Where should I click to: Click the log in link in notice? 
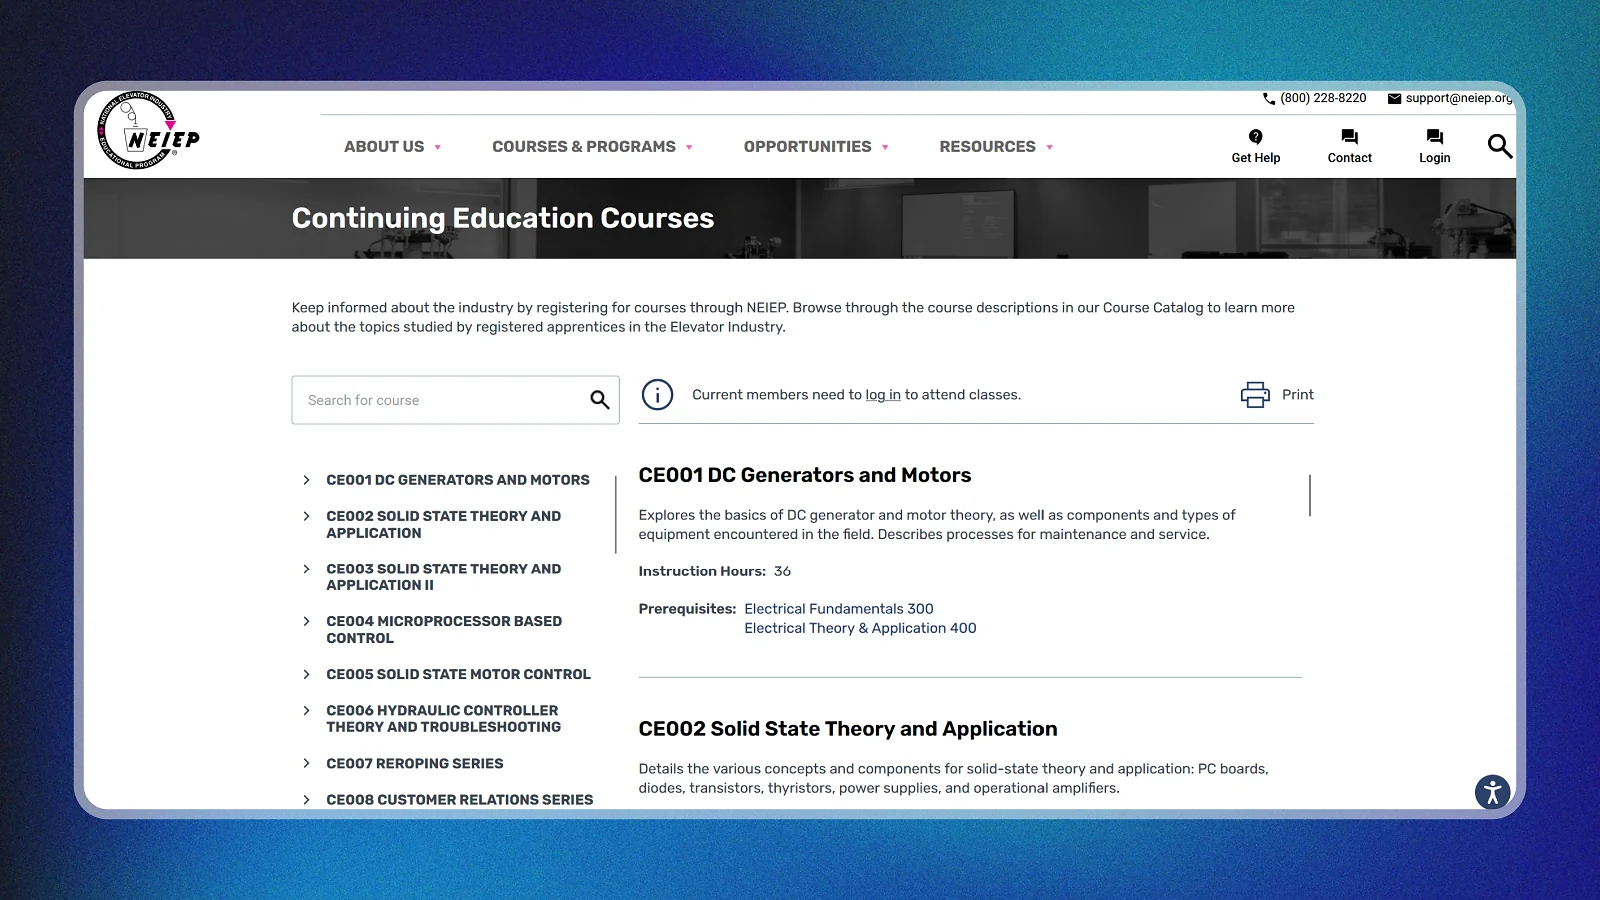[883, 395]
